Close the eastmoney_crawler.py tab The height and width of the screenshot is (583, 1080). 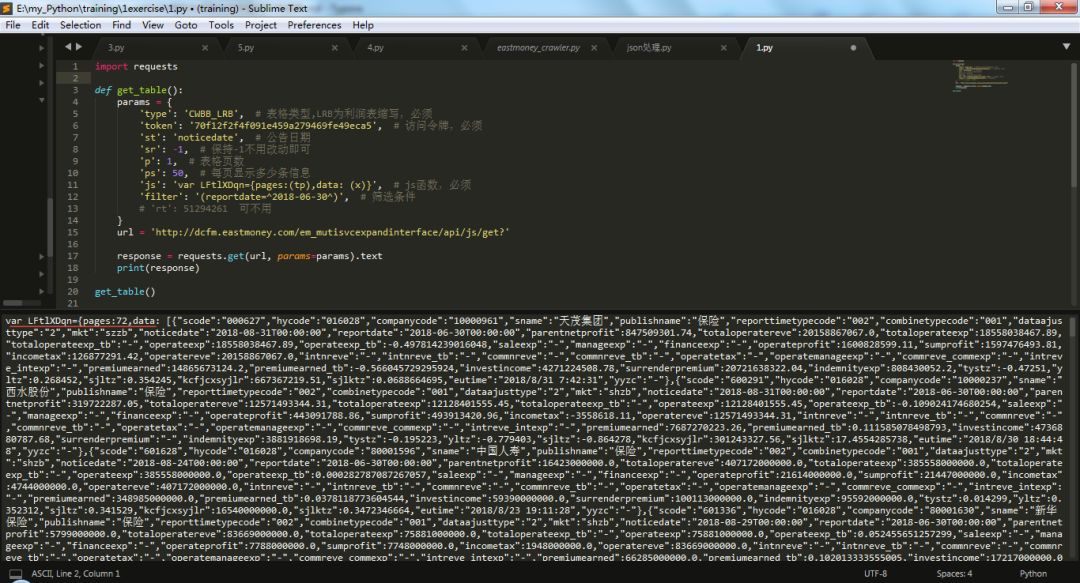tap(594, 47)
